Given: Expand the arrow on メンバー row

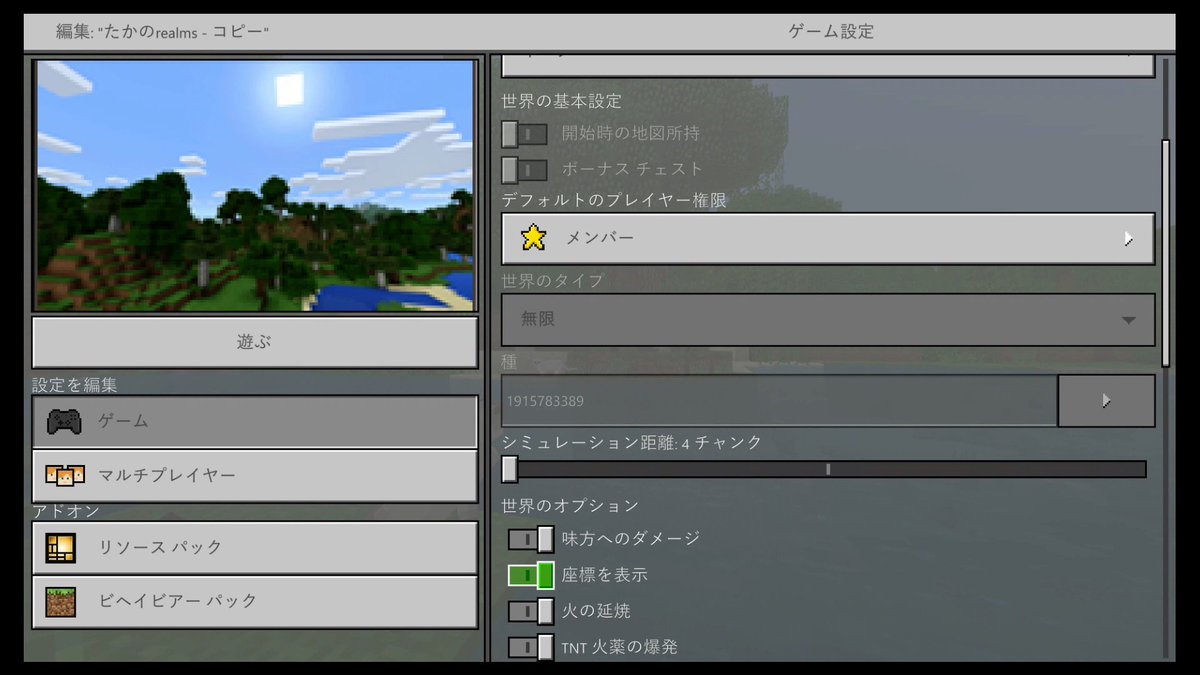Looking at the screenshot, I should click(1128, 238).
